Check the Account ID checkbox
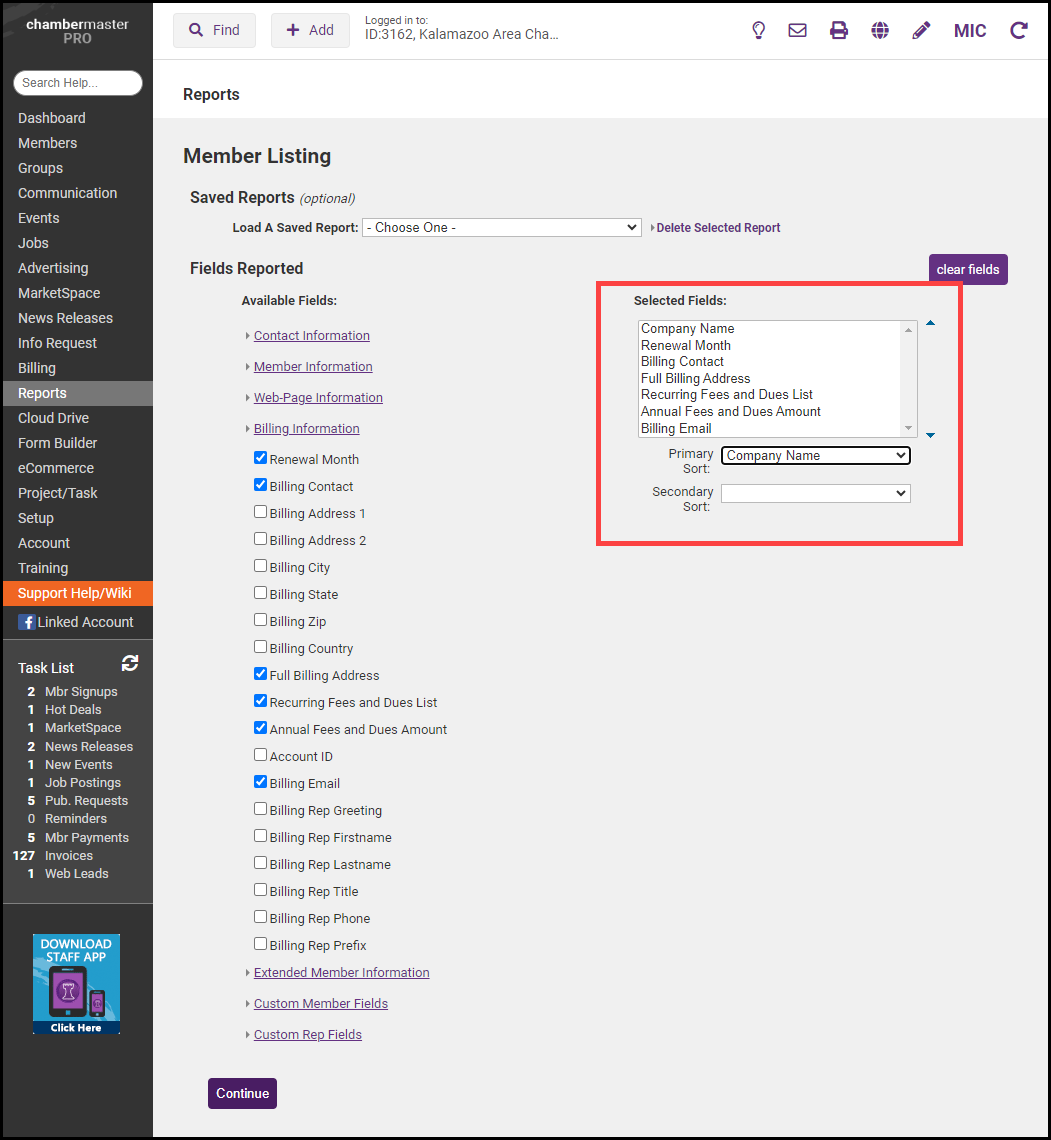 pos(261,756)
